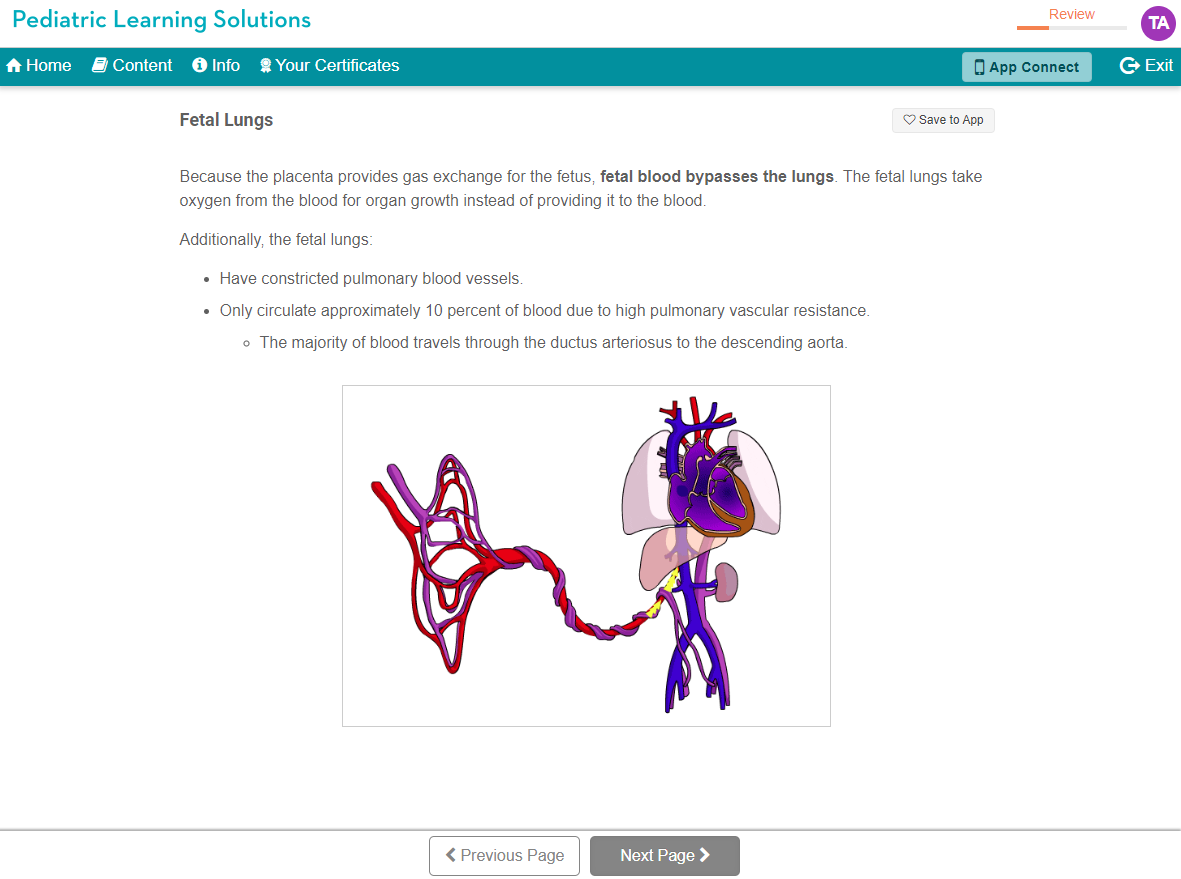The height and width of the screenshot is (879, 1181).
Task: Go to the Previous Page
Action: tap(505, 856)
